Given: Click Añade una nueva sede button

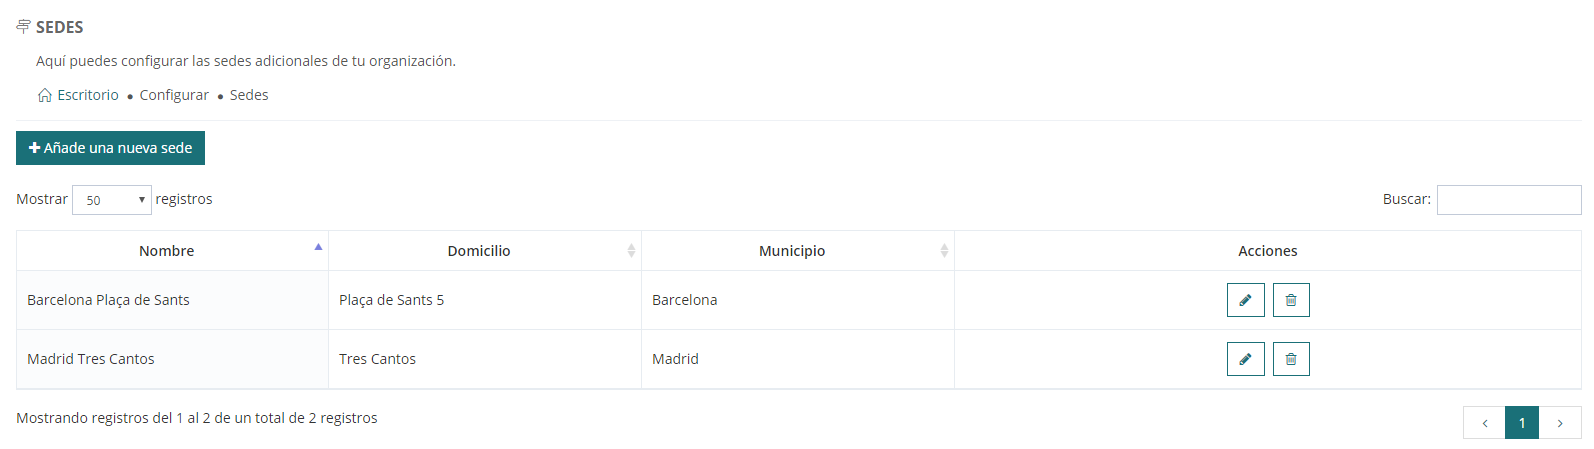Looking at the screenshot, I should 110,148.
